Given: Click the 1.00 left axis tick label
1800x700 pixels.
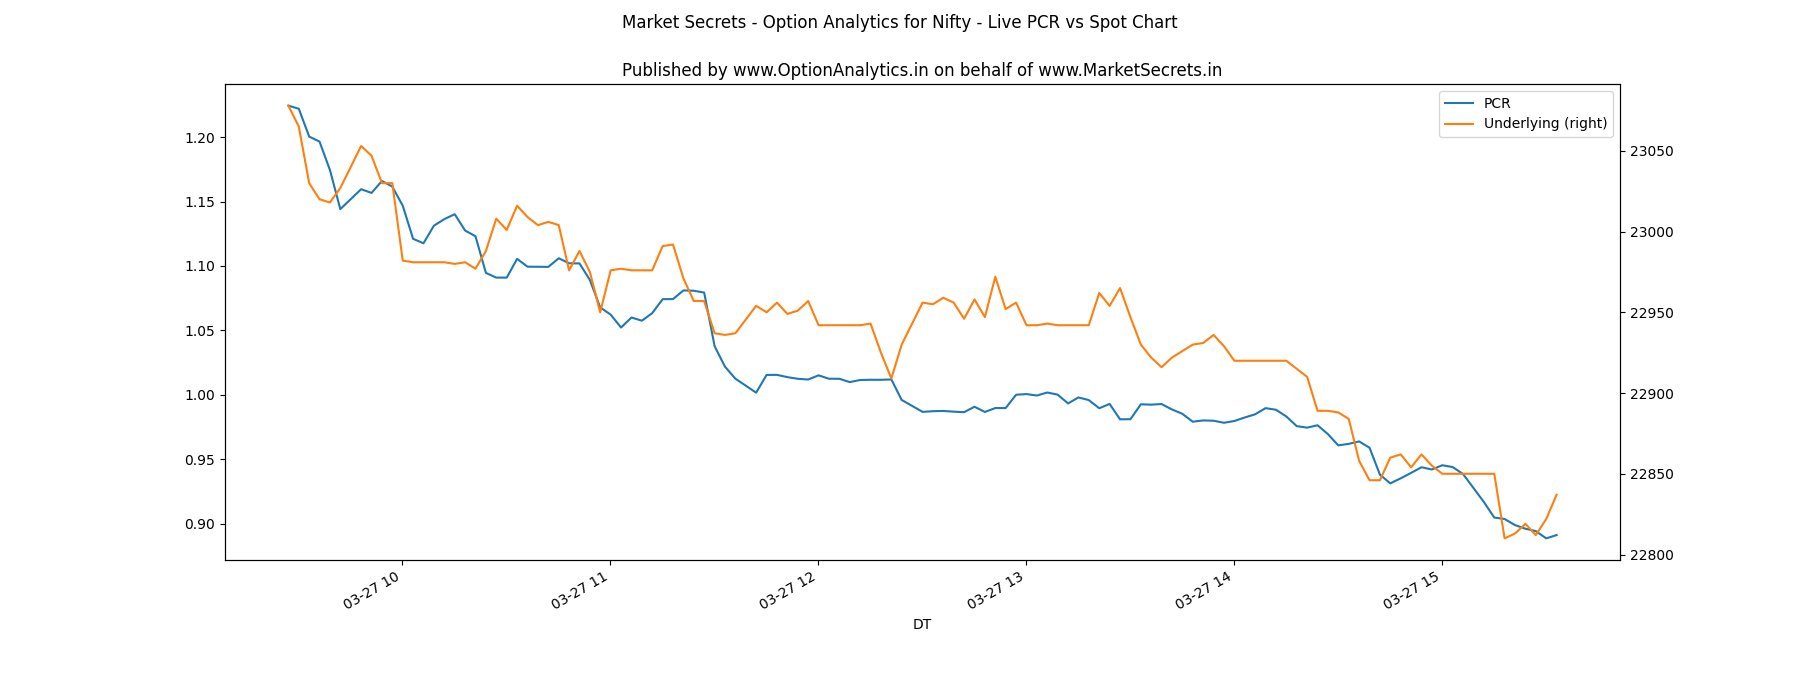Looking at the screenshot, I should tap(199, 396).
